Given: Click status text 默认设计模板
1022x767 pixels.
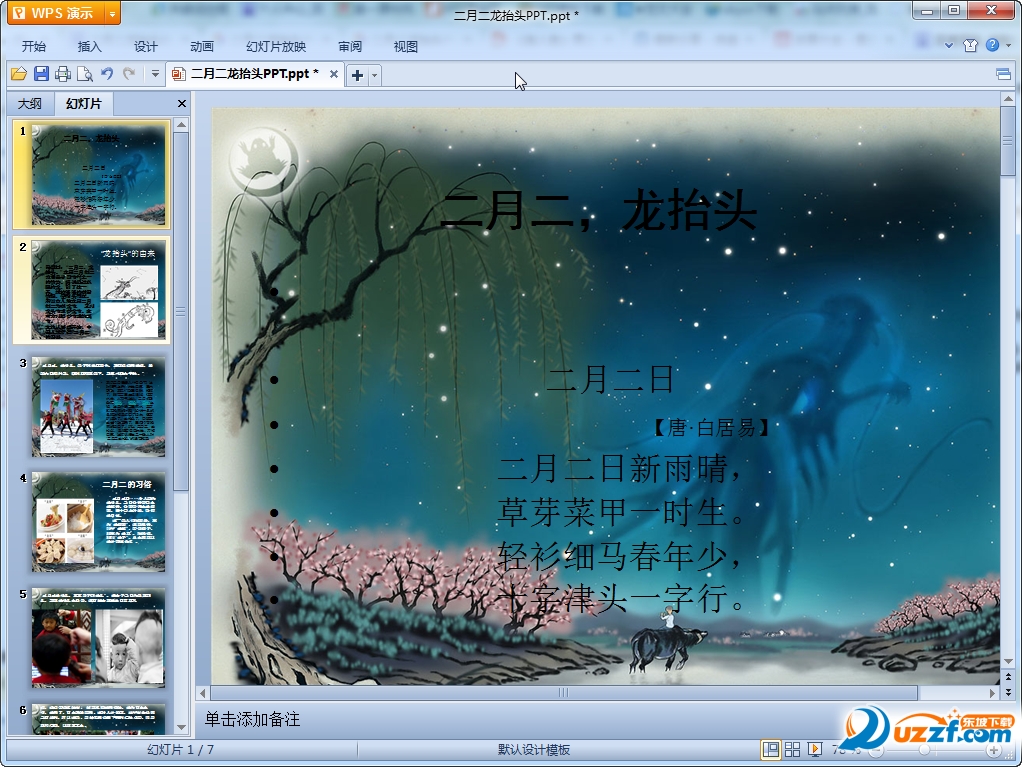Looking at the screenshot, I should point(534,750).
